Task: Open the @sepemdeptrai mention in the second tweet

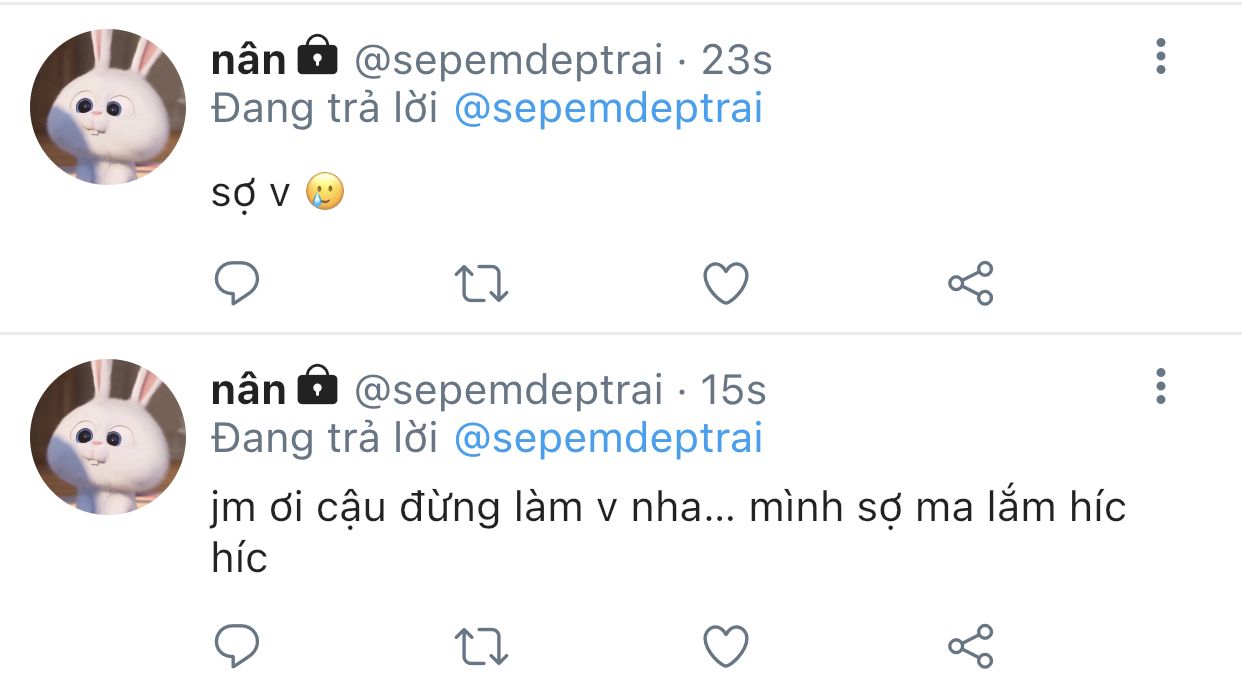Action: pyautogui.click(x=608, y=438)
